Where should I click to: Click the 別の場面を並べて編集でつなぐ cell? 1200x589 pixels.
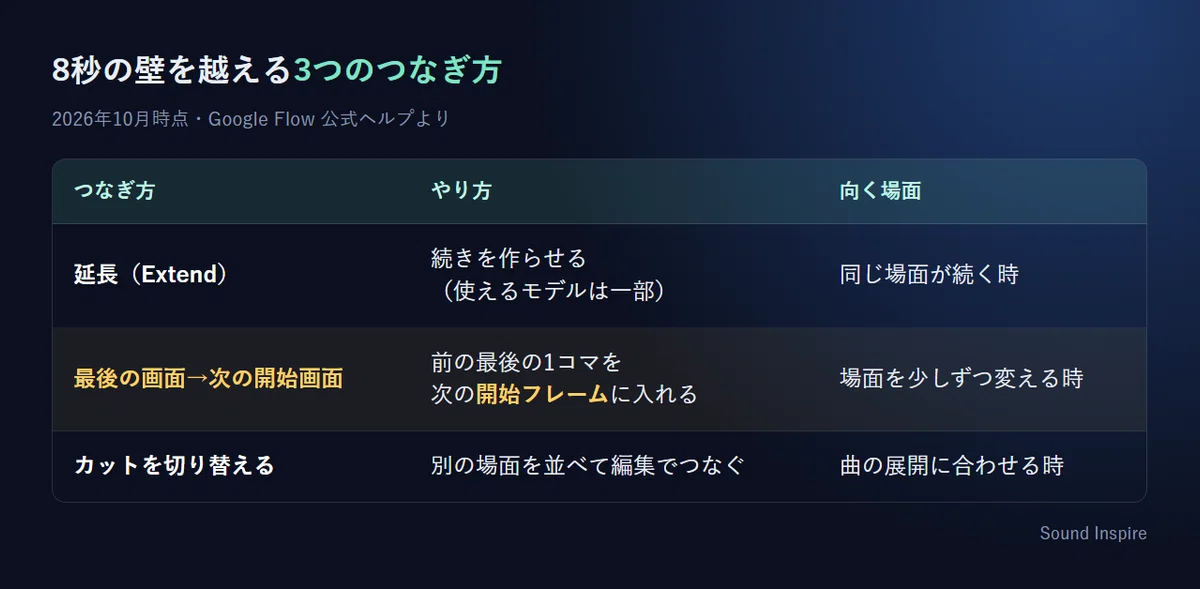[x=587, y=466]
